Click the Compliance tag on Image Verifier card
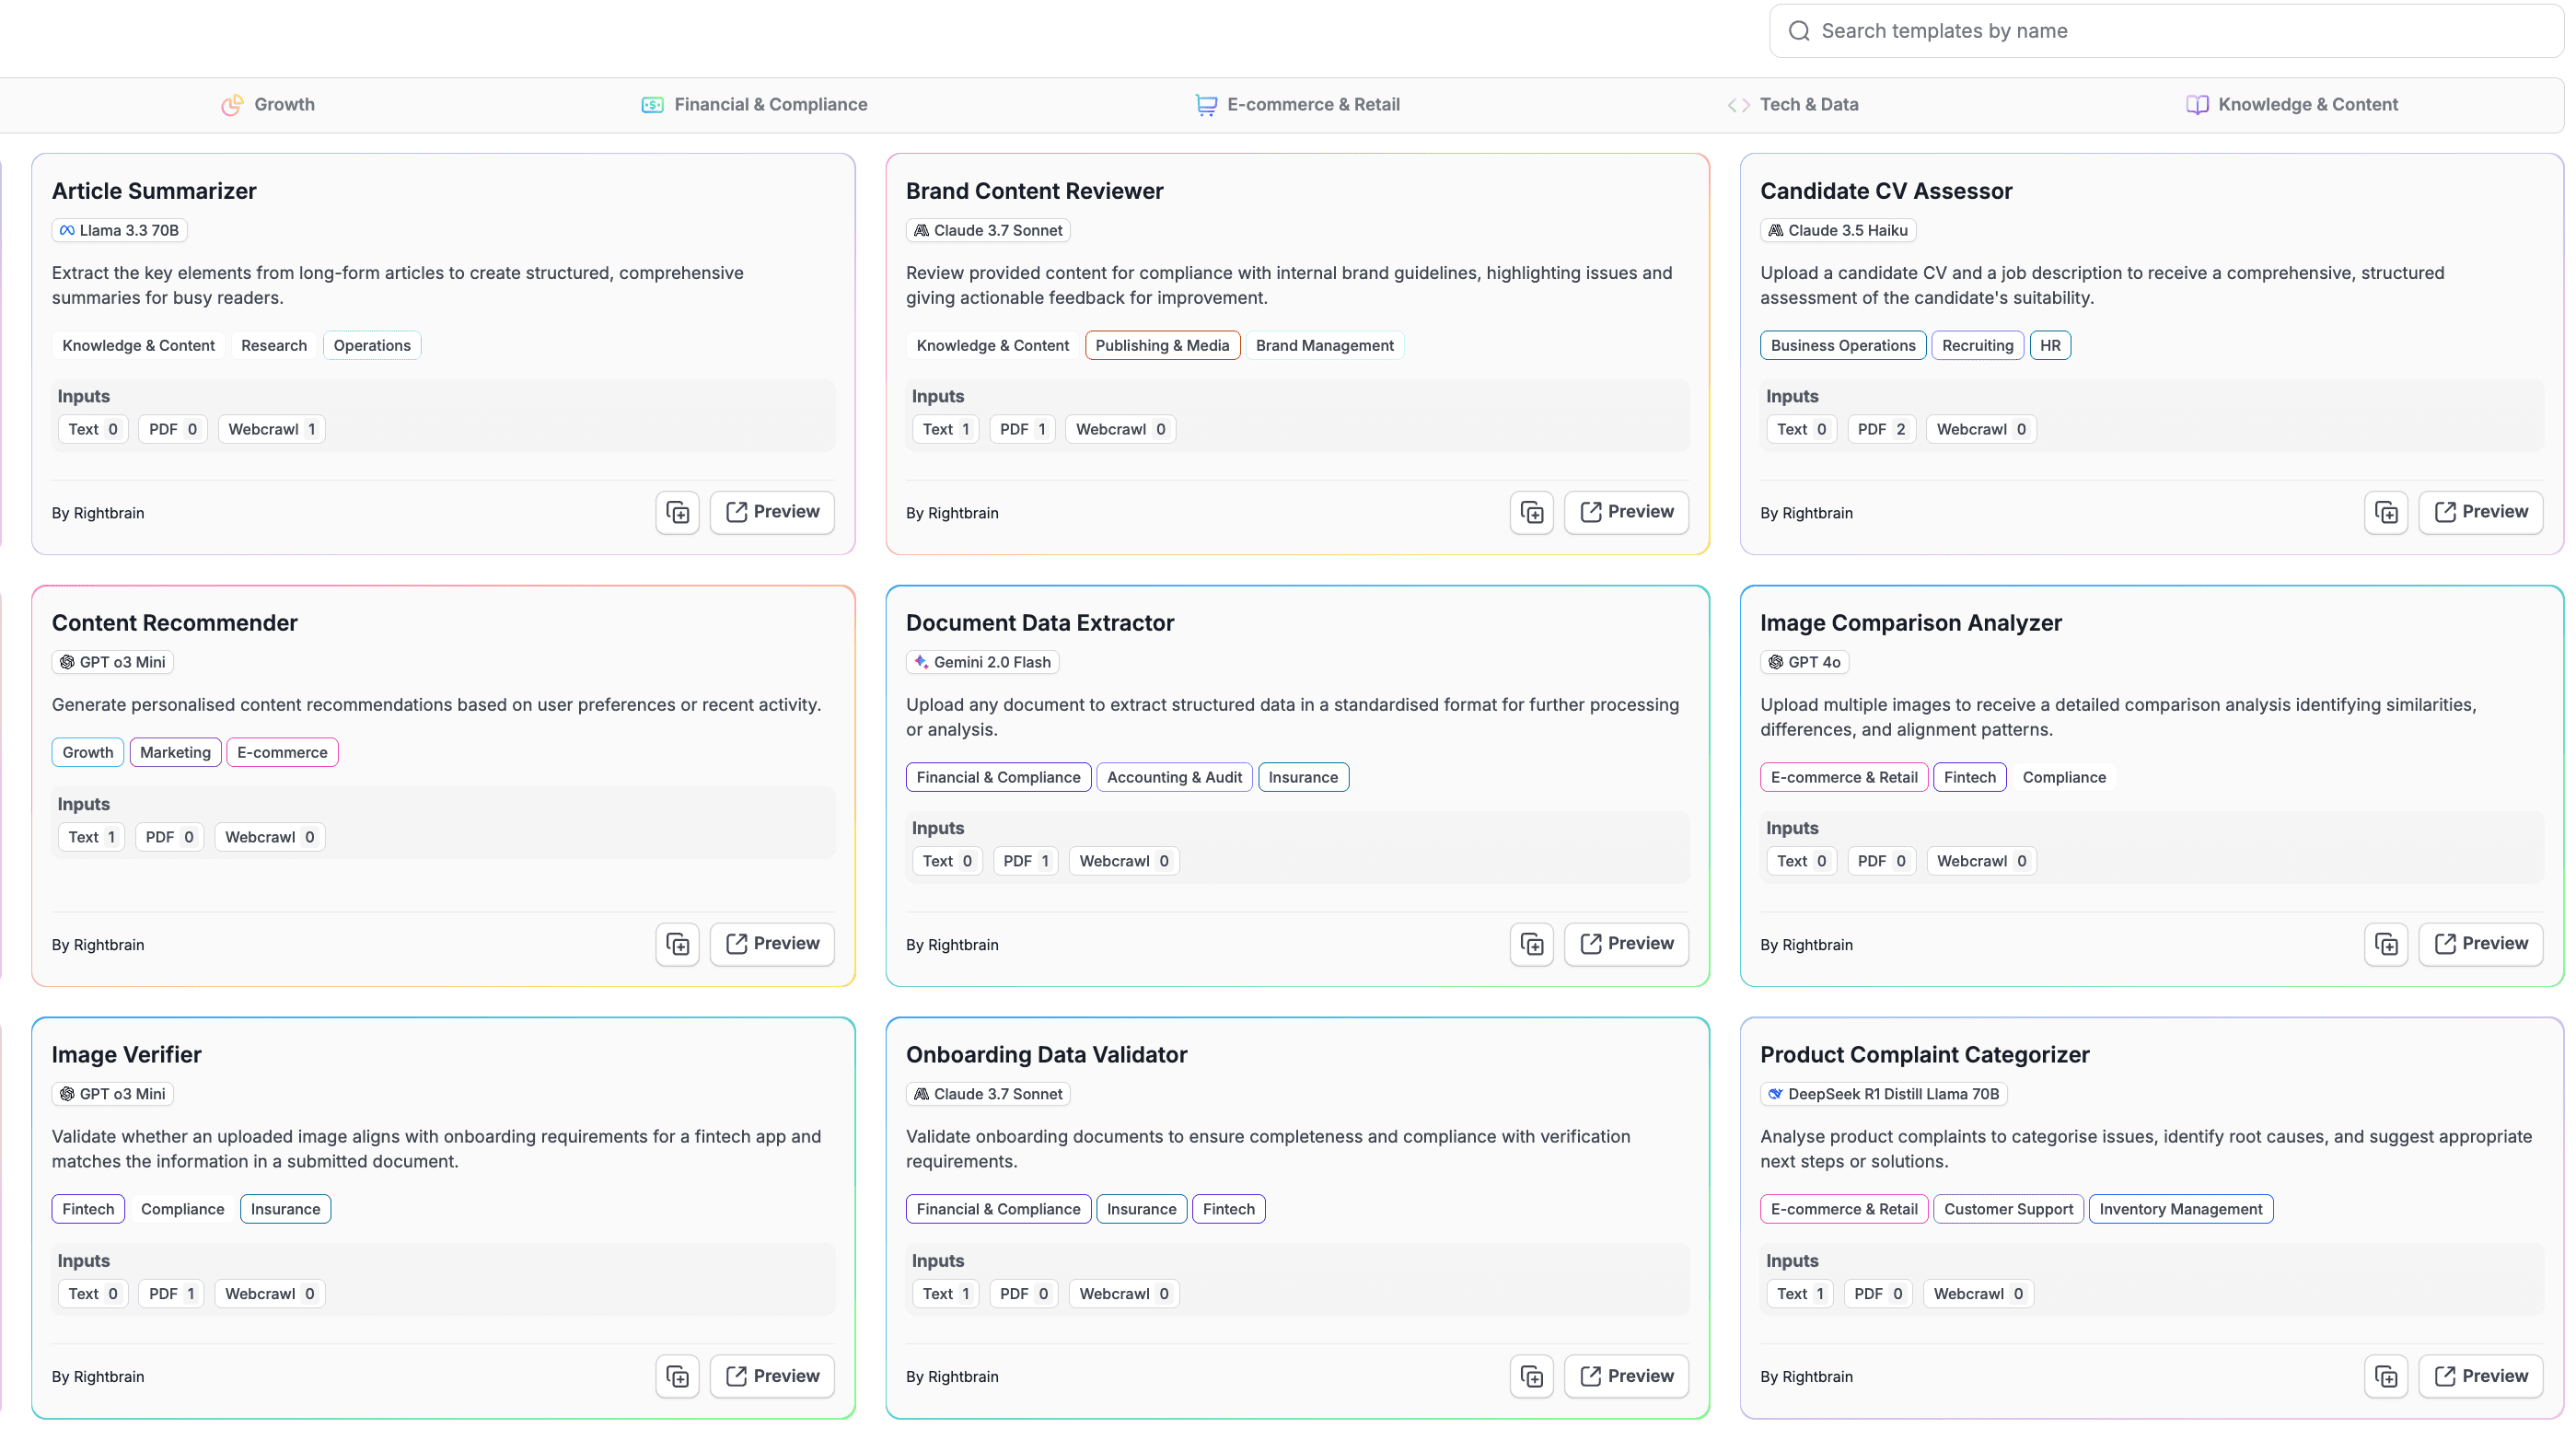The image size is (2576, 1440). pos(183,1210)
